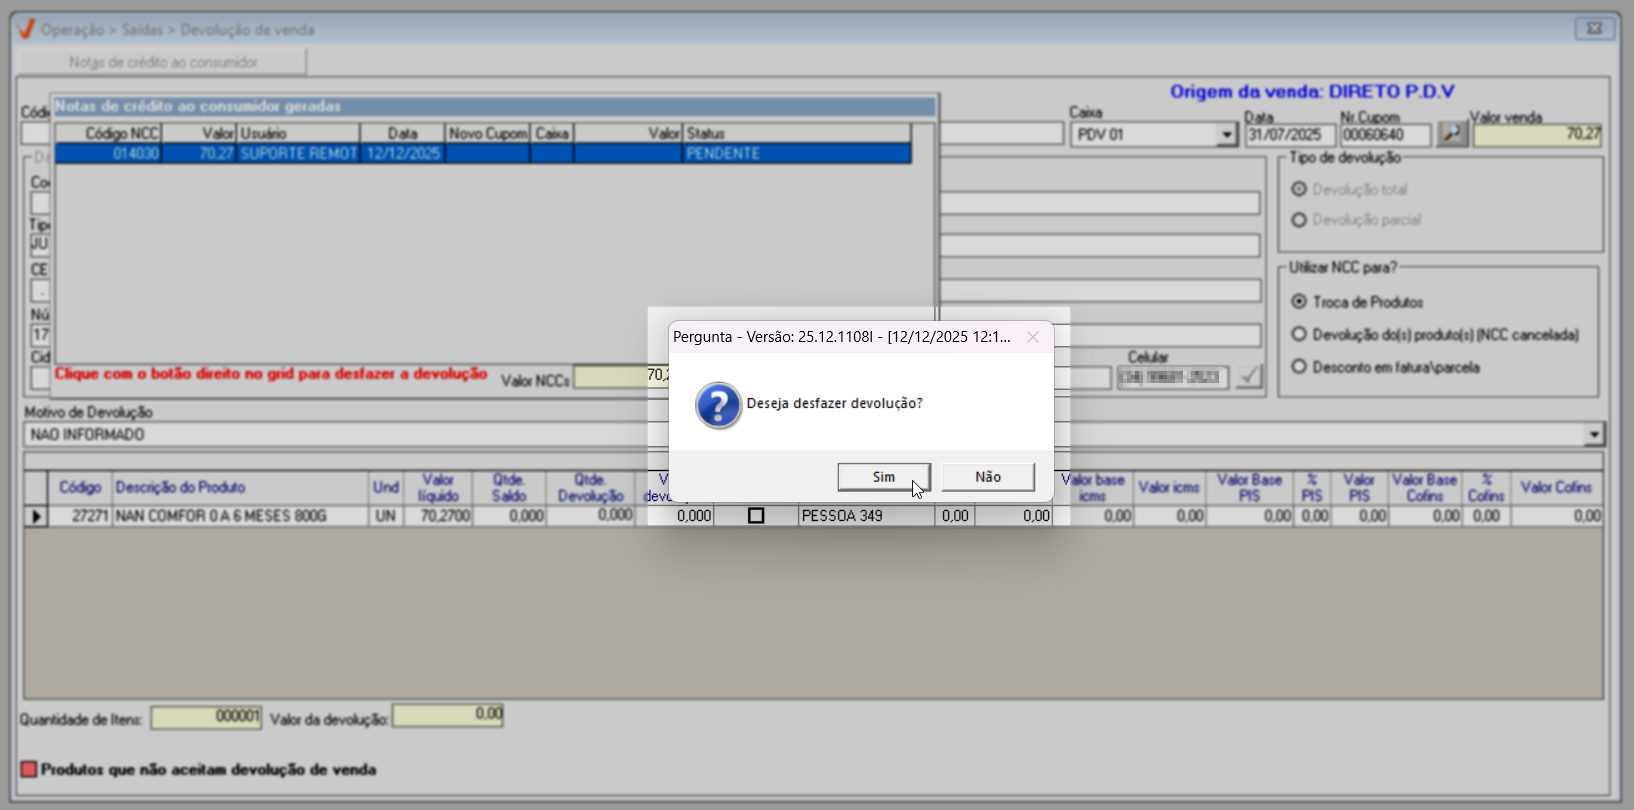The image size is (1634, 810).
Task: Click the Status column header
Action: (796, 133)
